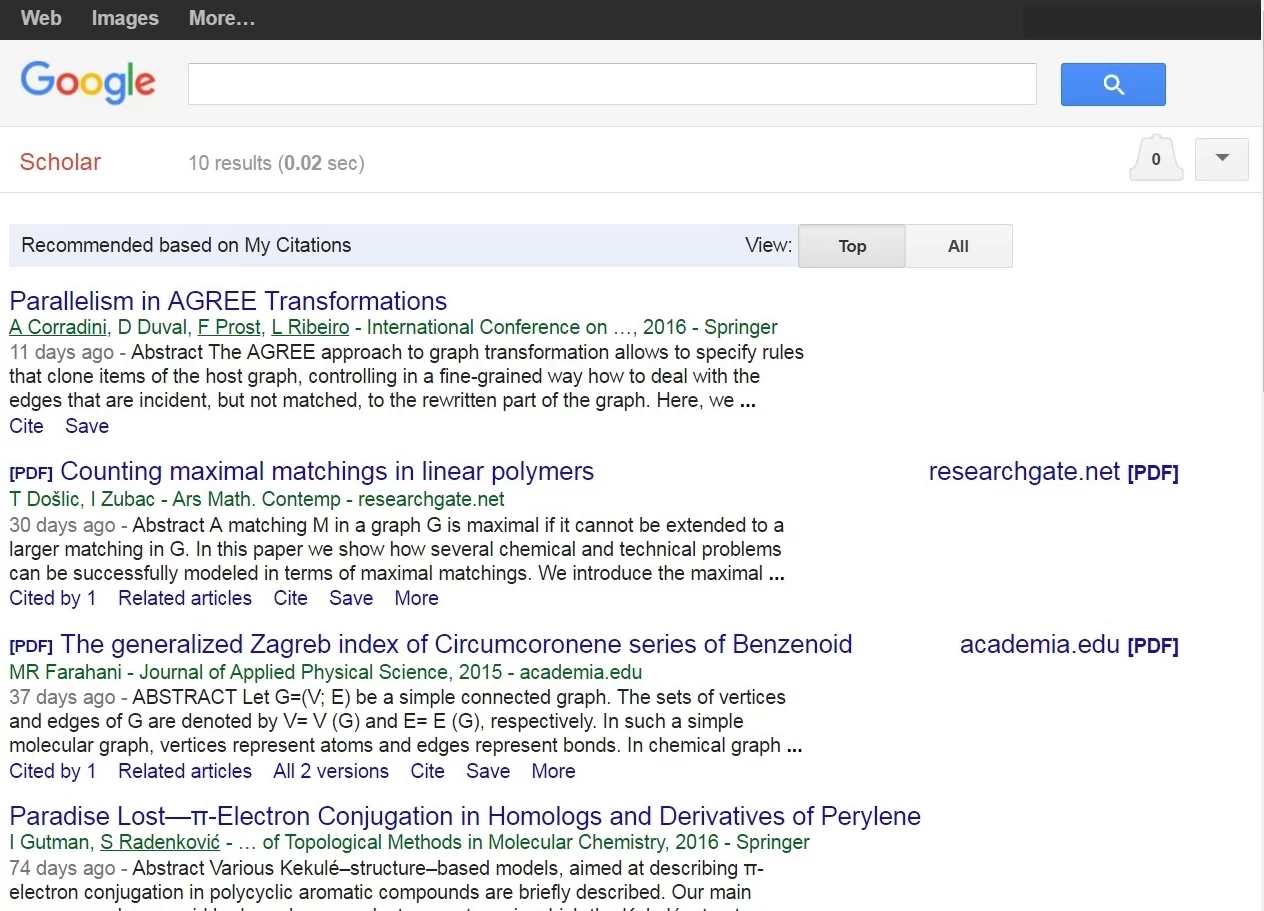Save the AGREE Transformations paper

[87, 426]
